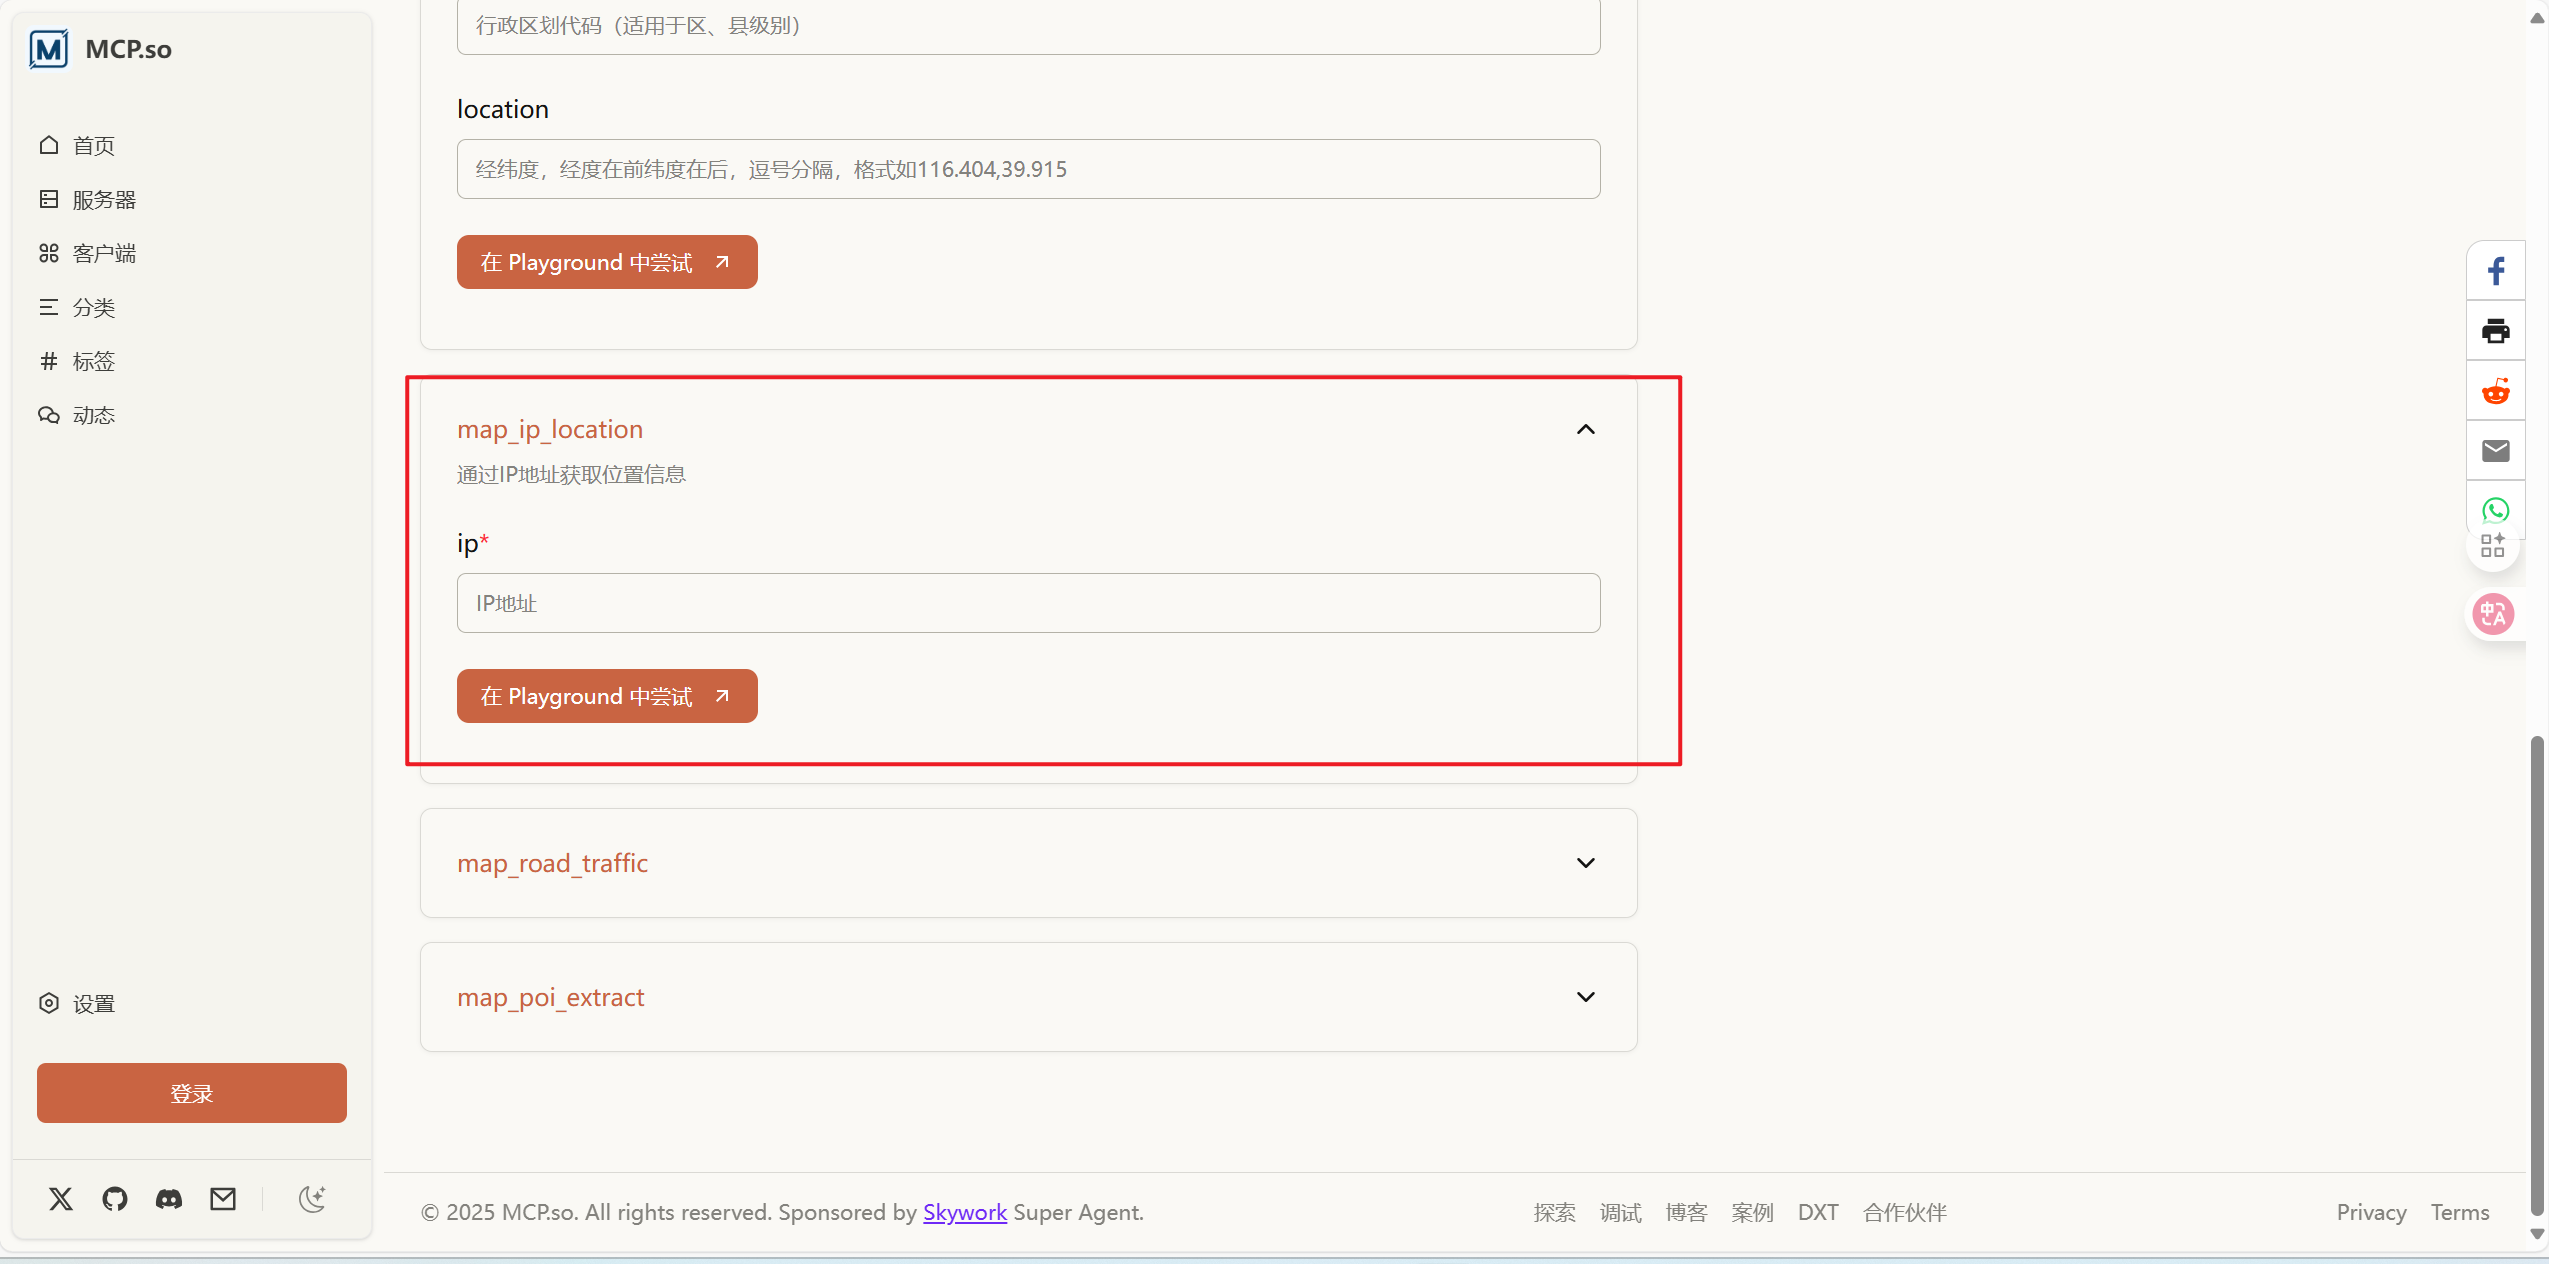Screen dimensions: 2549x1264
Task: Expand the map_road_traffic section
Action: 1585,863
